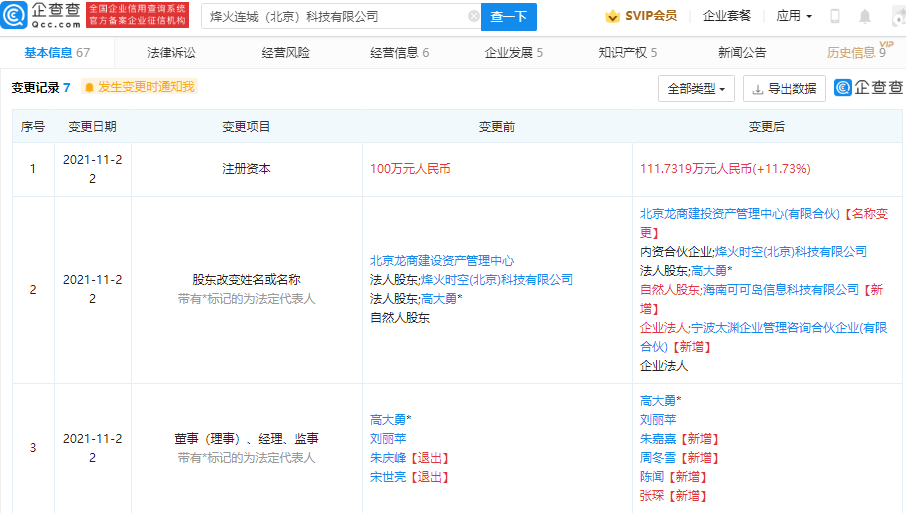Switch to the 历史信息 tab
Image resolution: width=906 pixels, height=513 pixels.
856,53
